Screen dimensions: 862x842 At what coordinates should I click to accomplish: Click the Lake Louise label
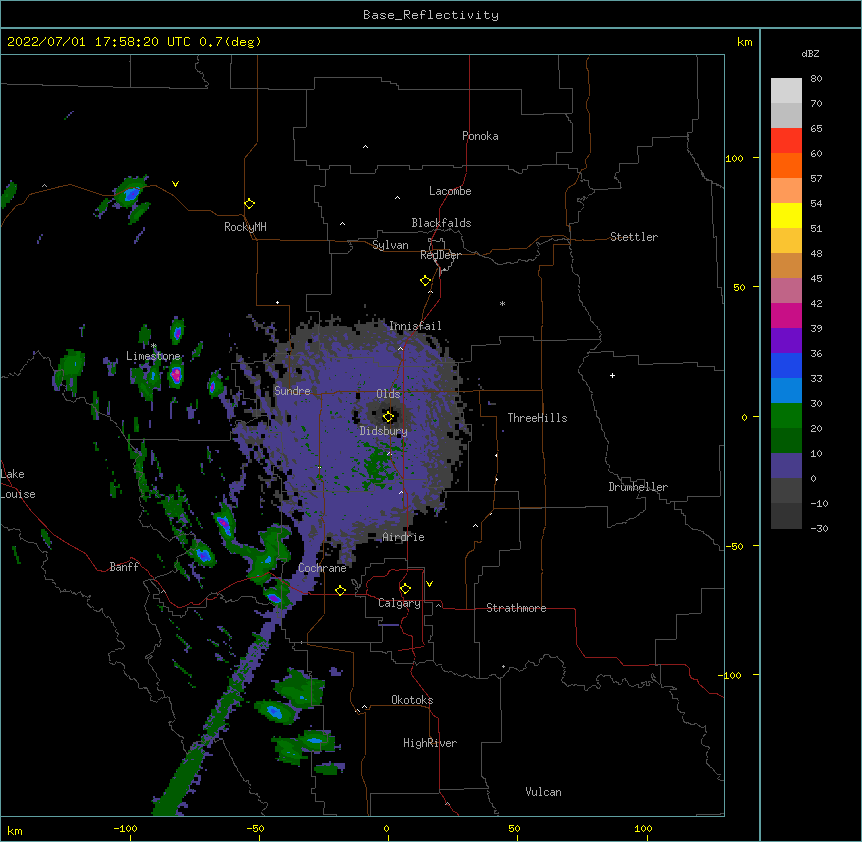click(18, 484)
